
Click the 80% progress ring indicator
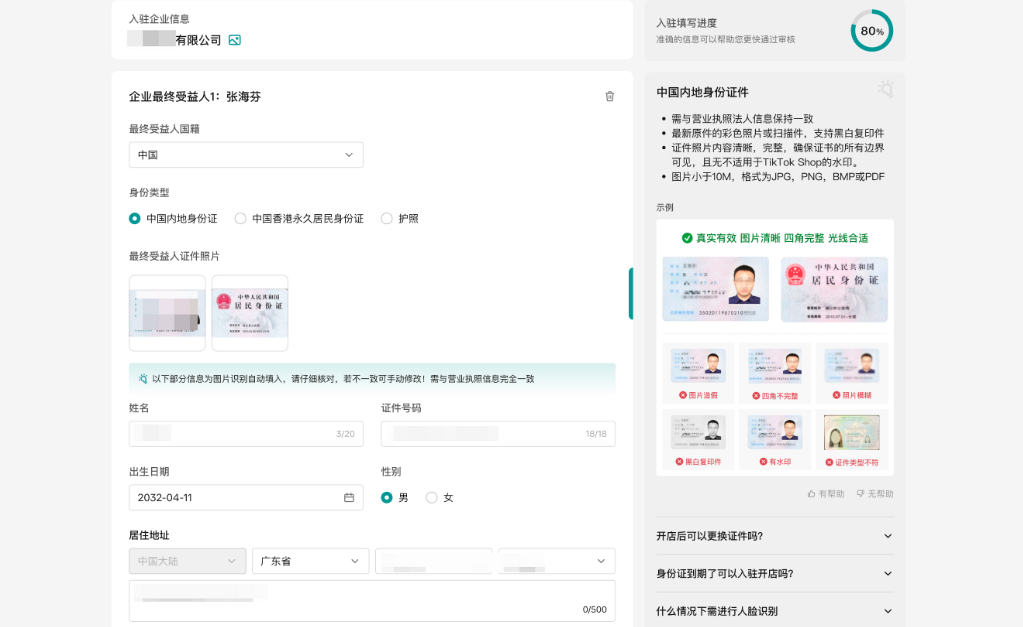pyautogui.click(x=871, y=31)
